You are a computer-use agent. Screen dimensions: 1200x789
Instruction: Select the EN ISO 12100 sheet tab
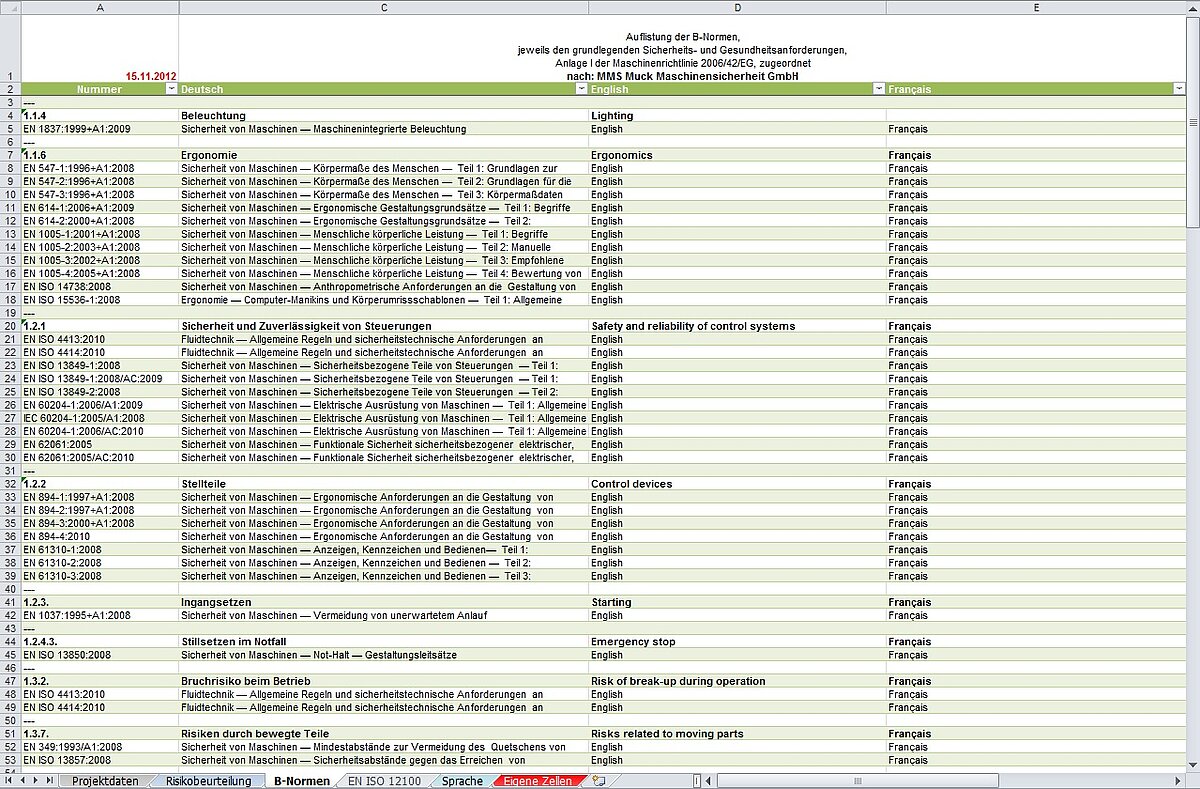[384, 780]
